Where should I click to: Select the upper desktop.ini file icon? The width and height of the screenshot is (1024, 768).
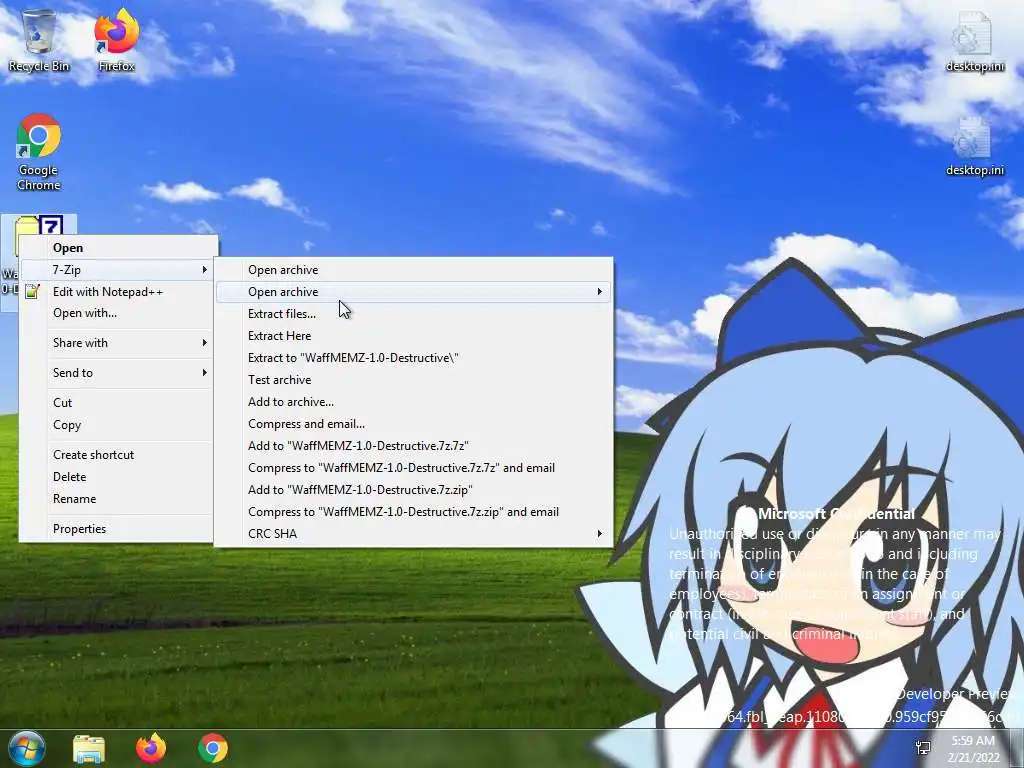click(x=974, y=40)
